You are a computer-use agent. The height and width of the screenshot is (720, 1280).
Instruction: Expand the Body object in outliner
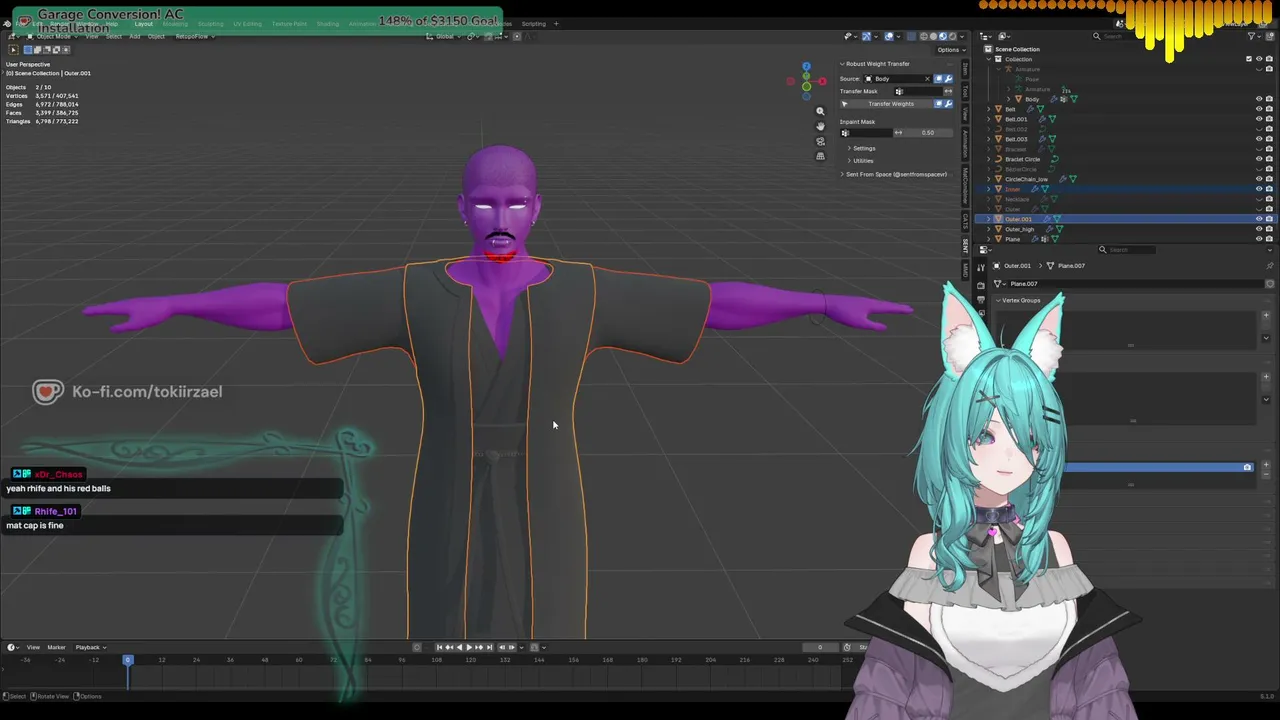pyautogui.click(x=1010, y=99)
